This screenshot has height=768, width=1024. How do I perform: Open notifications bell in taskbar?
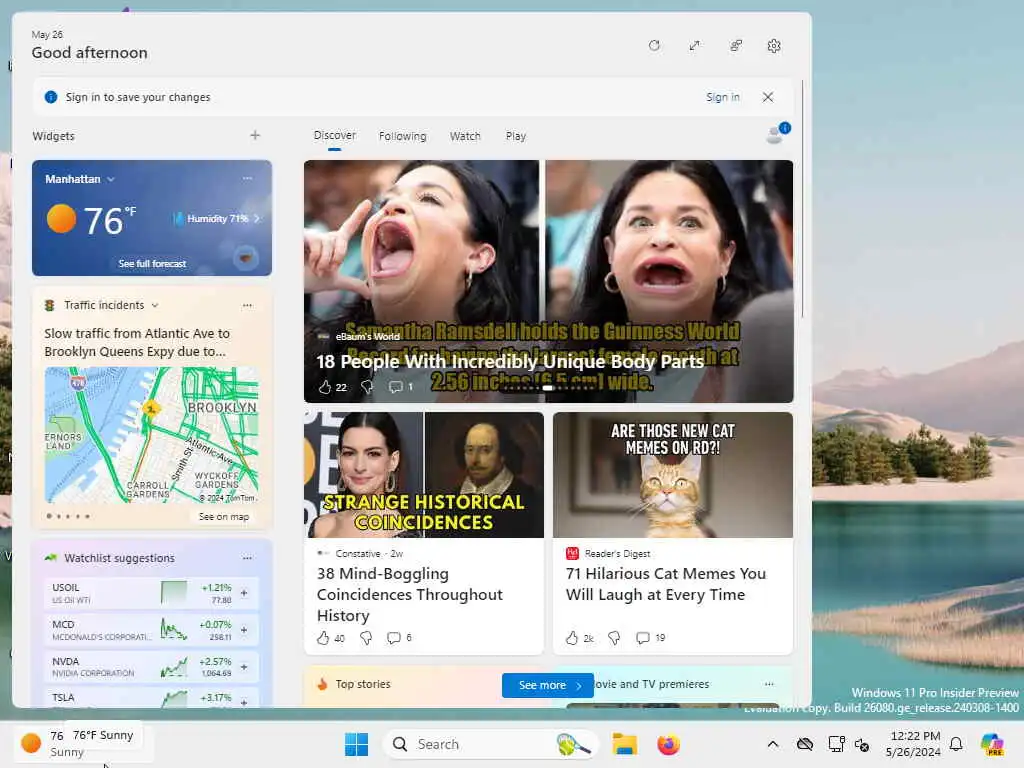click(956, 744)
